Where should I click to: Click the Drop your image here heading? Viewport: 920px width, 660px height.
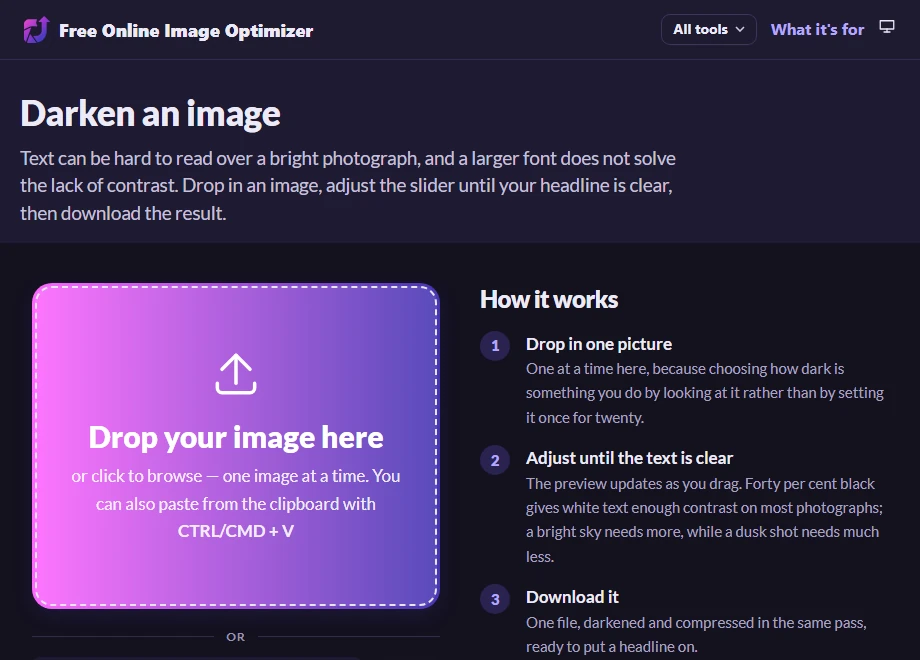[x=236, y=437]
